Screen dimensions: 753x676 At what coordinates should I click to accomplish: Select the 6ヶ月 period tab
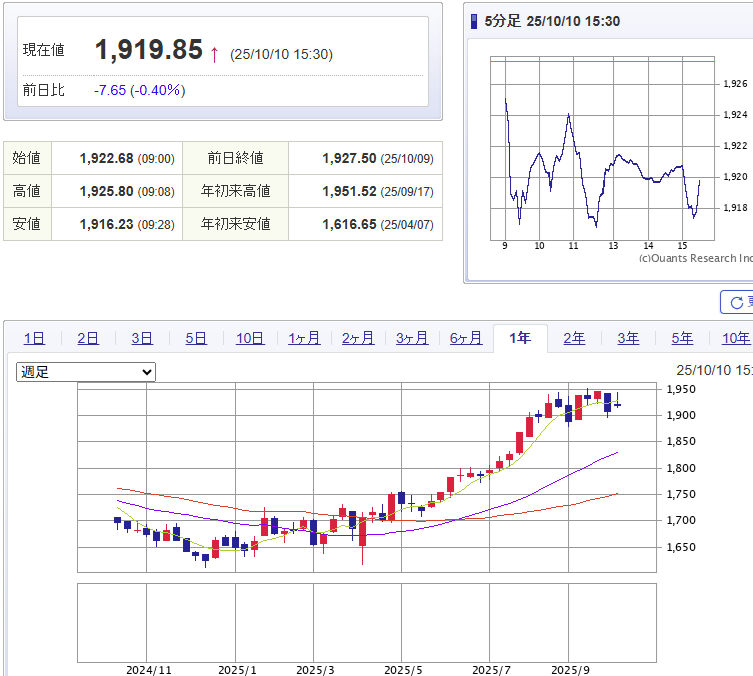tap(466, 338)
